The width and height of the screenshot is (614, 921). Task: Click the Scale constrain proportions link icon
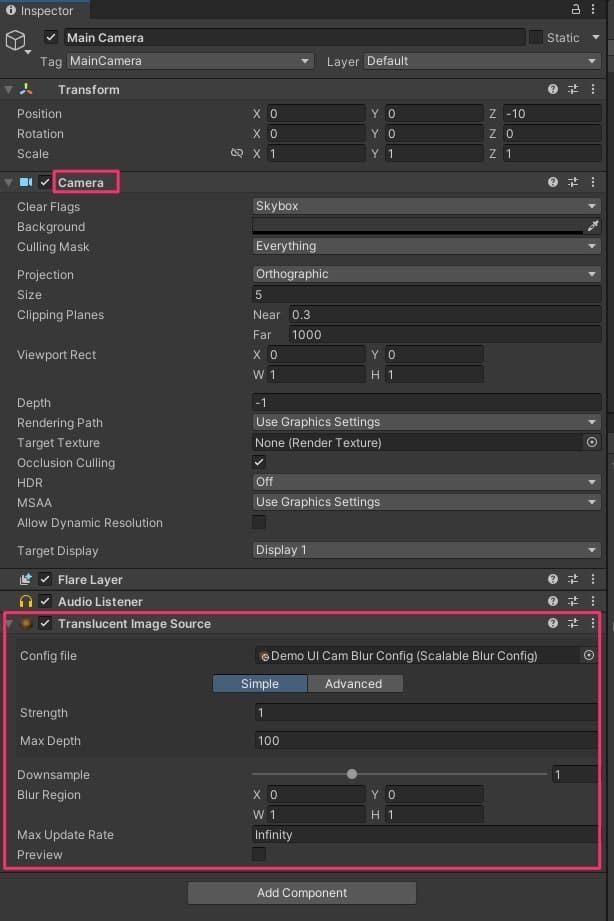point(237,153)
